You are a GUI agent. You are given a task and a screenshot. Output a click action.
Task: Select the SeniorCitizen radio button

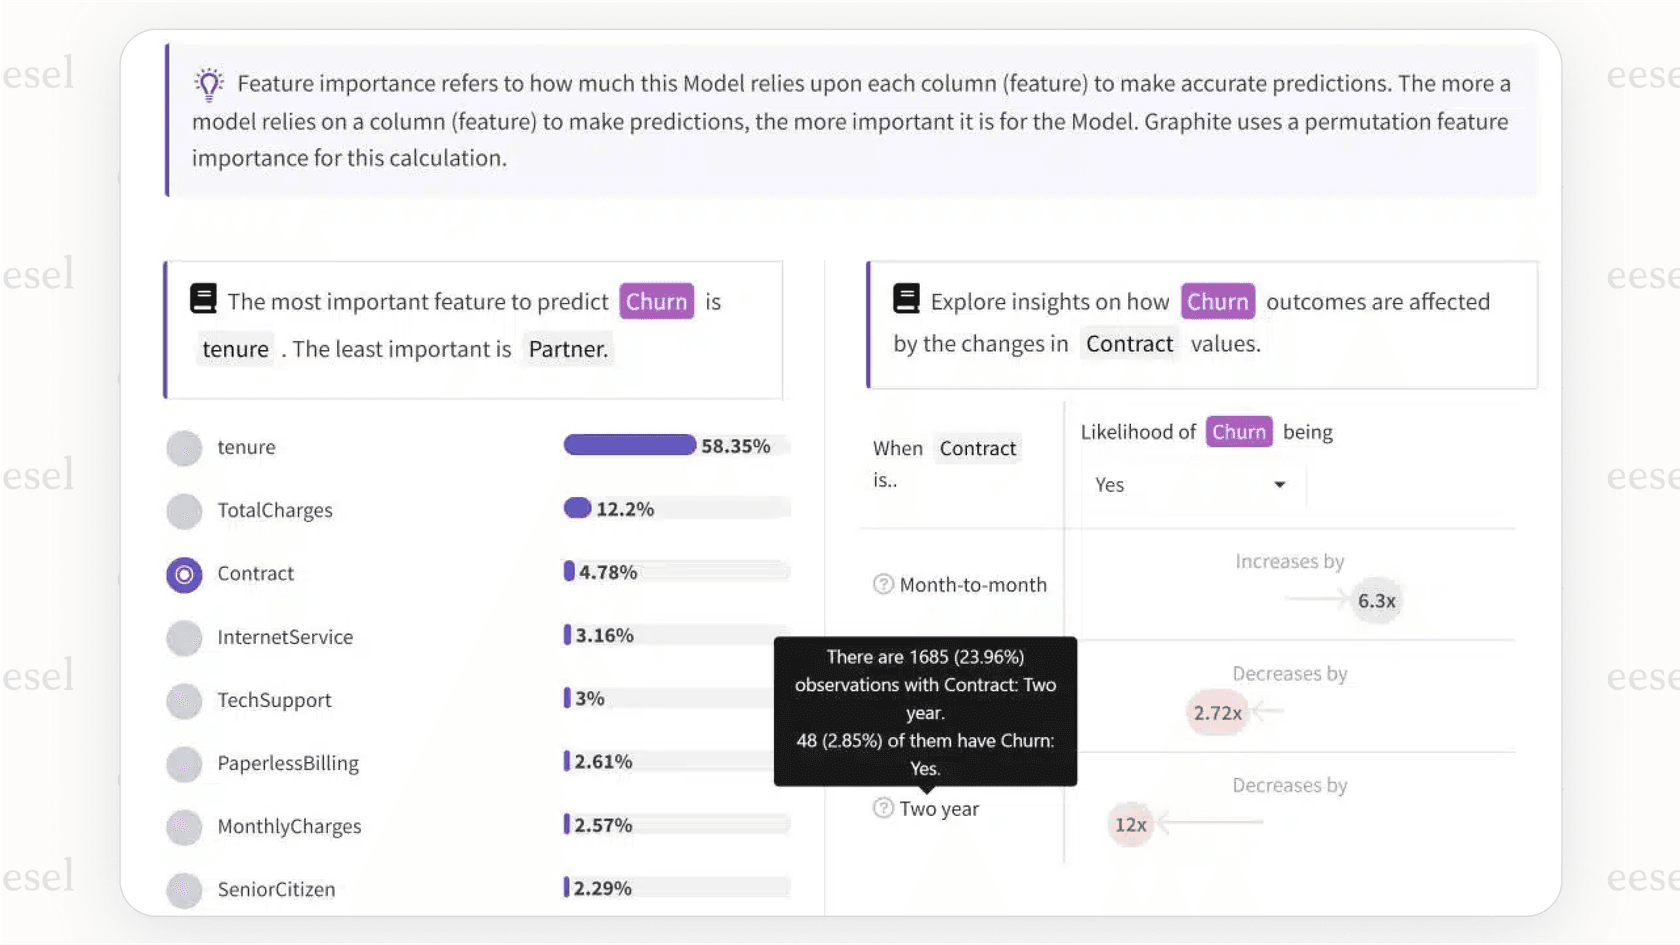[184, 890]
